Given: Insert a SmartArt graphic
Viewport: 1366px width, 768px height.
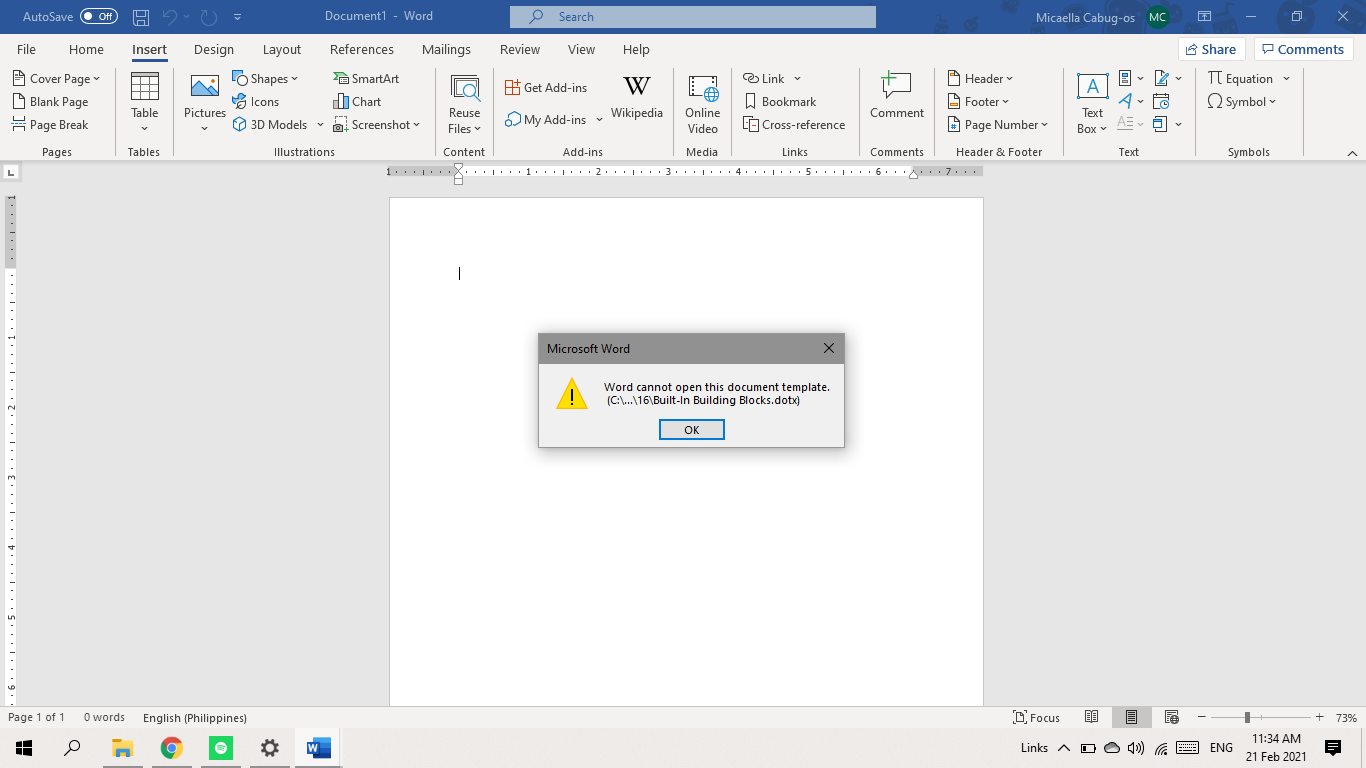Looking at the screenshot, I should 366,78.
